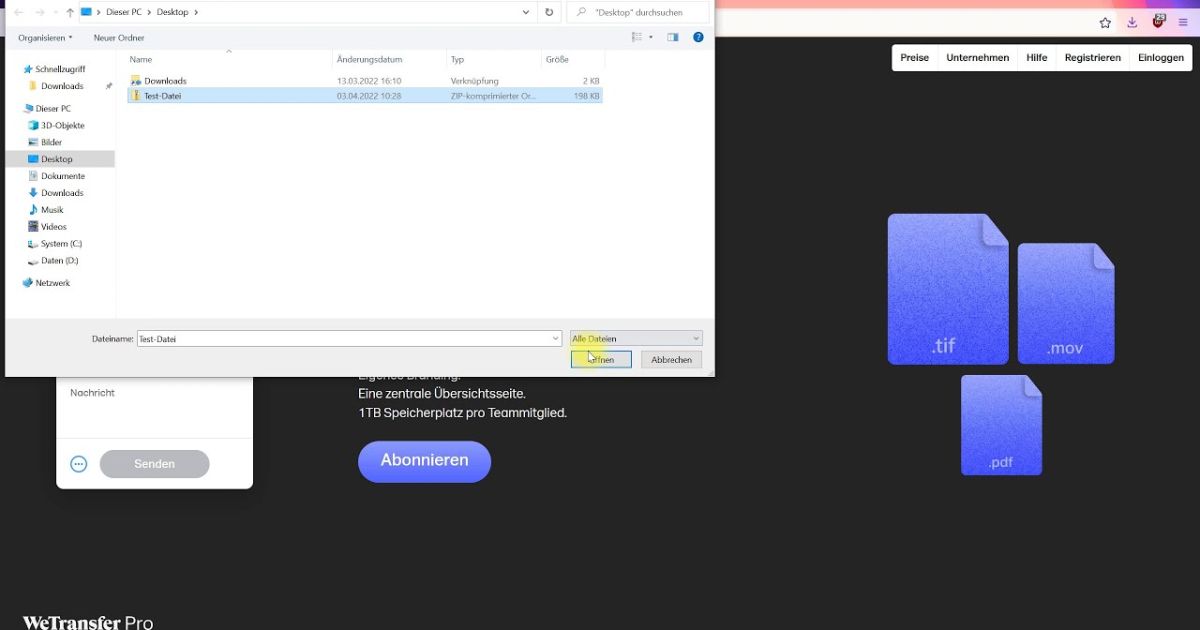Bookmark the page with the star icon

[x=1104, y=21]
